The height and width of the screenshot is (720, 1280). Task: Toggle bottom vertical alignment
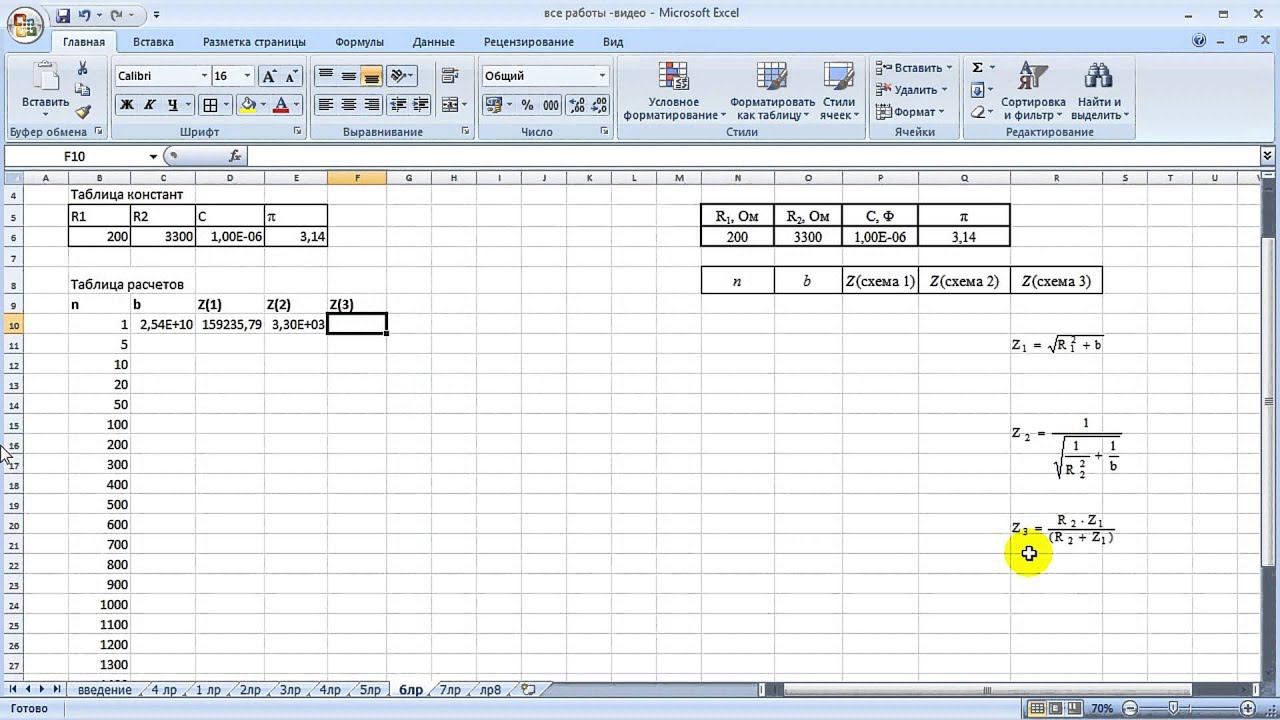371,76
